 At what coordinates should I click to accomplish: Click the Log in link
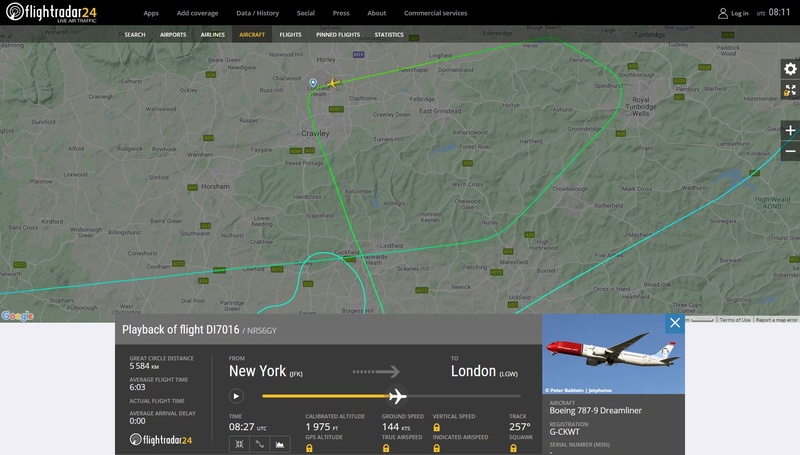(x=733, y=13)
